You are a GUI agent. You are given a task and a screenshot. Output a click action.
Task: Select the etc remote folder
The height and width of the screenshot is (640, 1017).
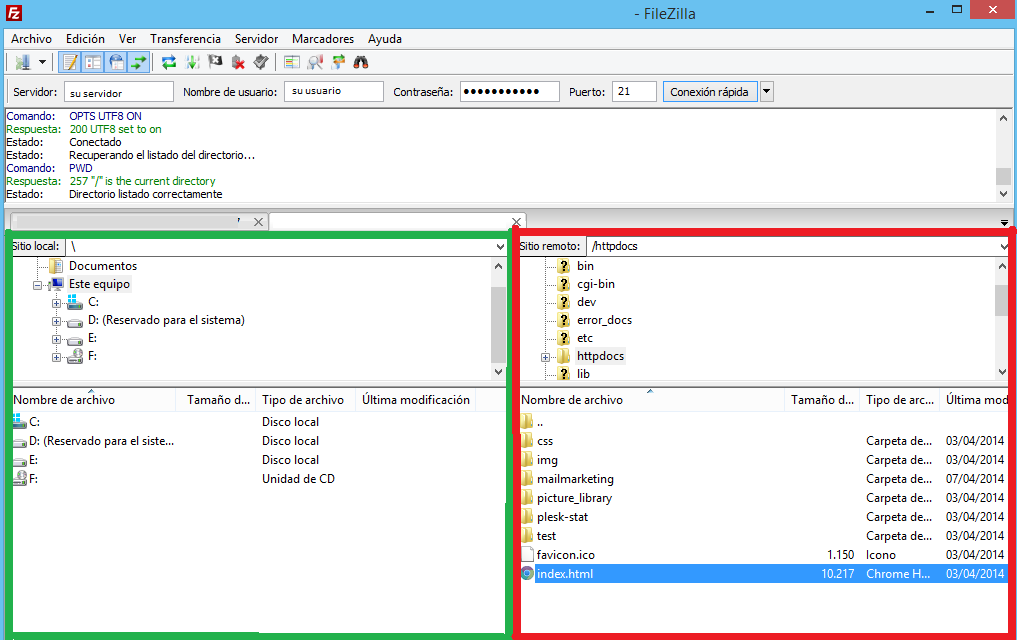click(584, 338)
